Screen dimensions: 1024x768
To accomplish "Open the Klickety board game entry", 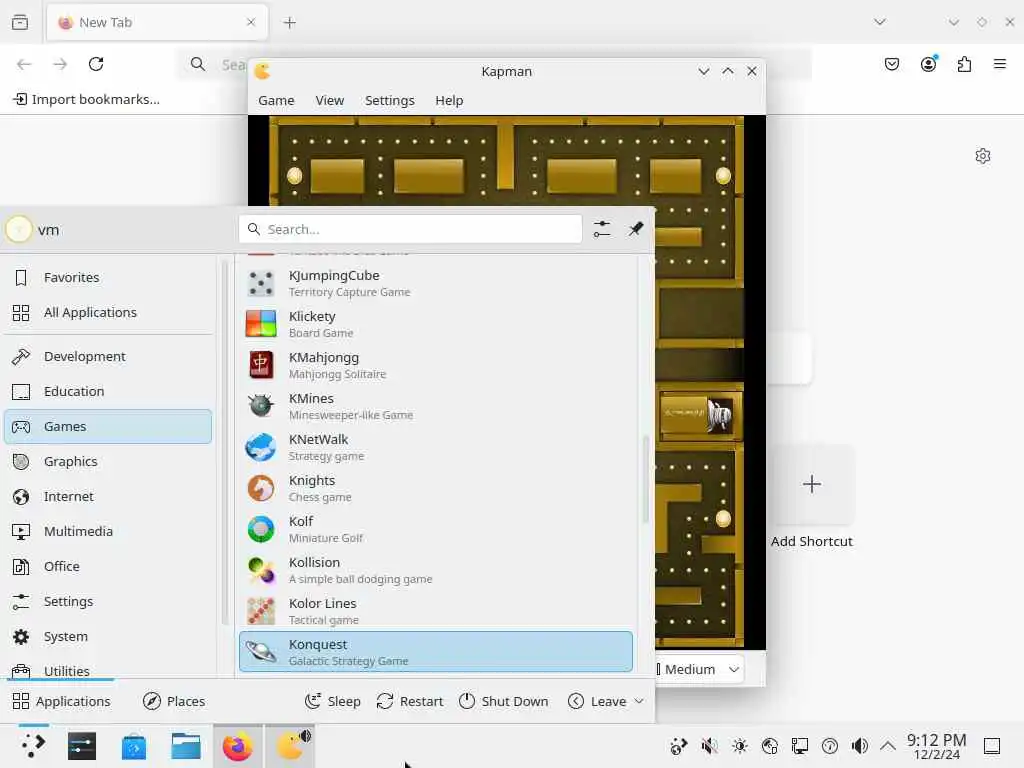I will tap(436, 325).
